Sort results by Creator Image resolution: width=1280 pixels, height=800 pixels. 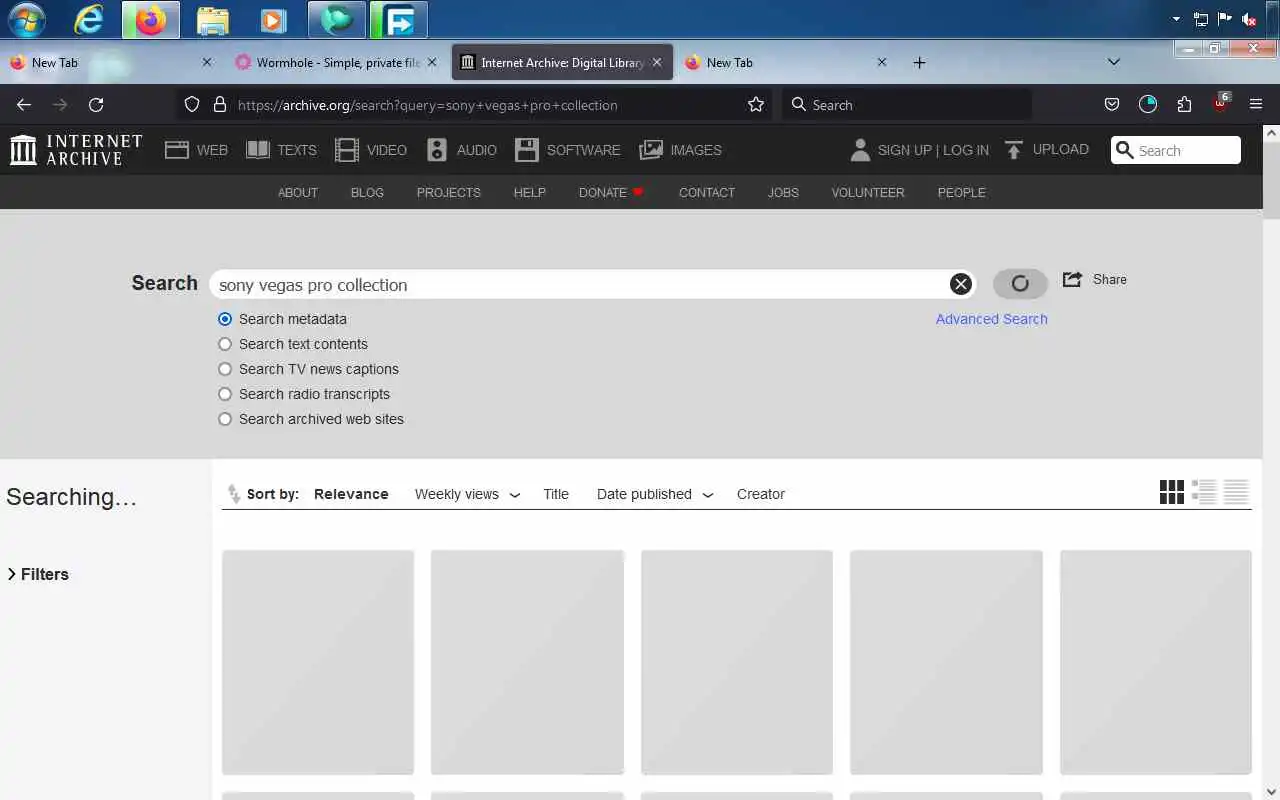761,494
